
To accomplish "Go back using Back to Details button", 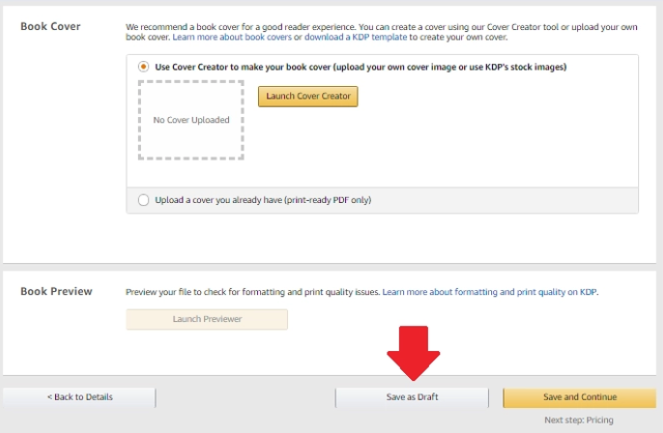I will pyautogui.click(x=80, y=397).
